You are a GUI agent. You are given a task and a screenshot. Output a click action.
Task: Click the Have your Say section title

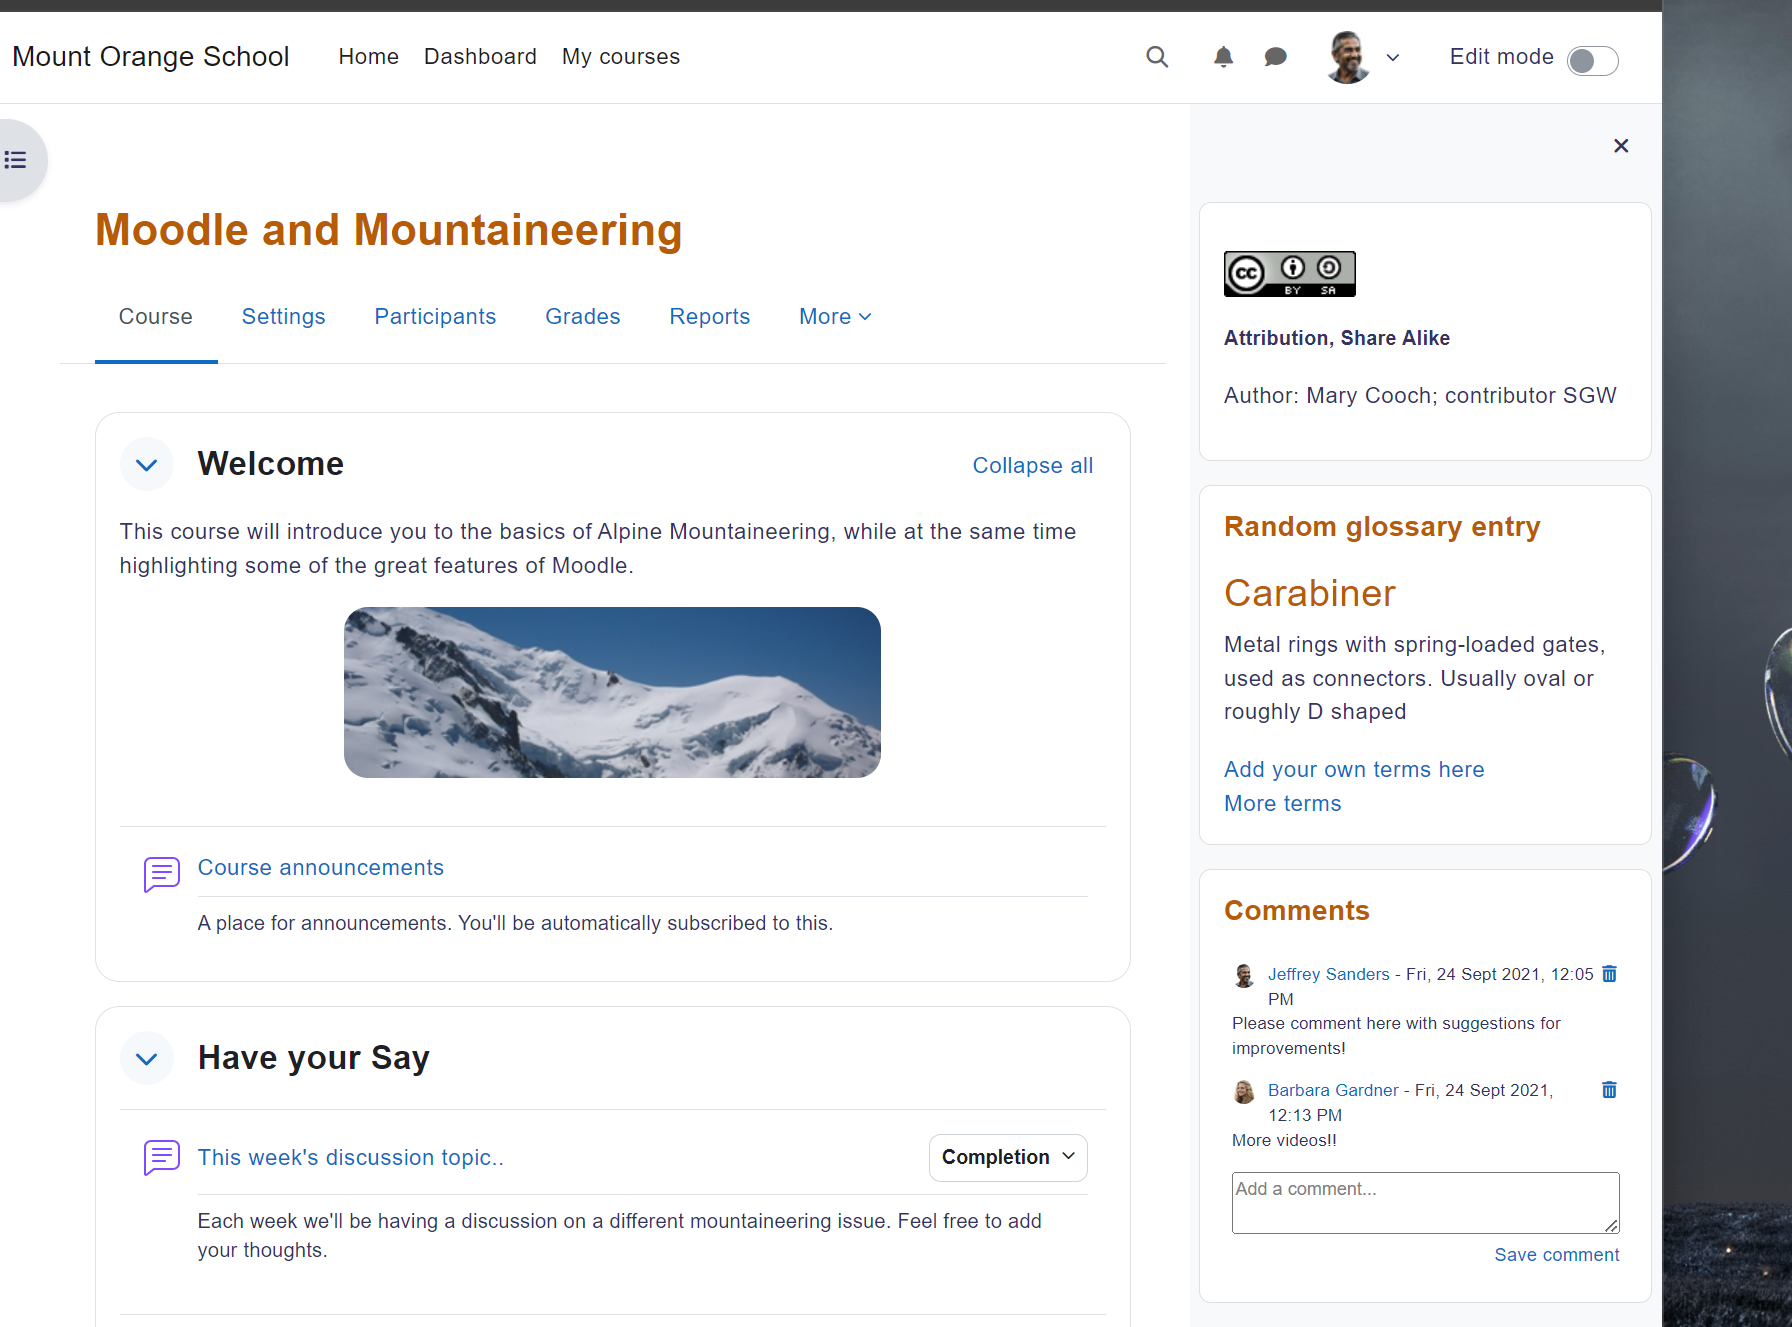(314, 1058)
